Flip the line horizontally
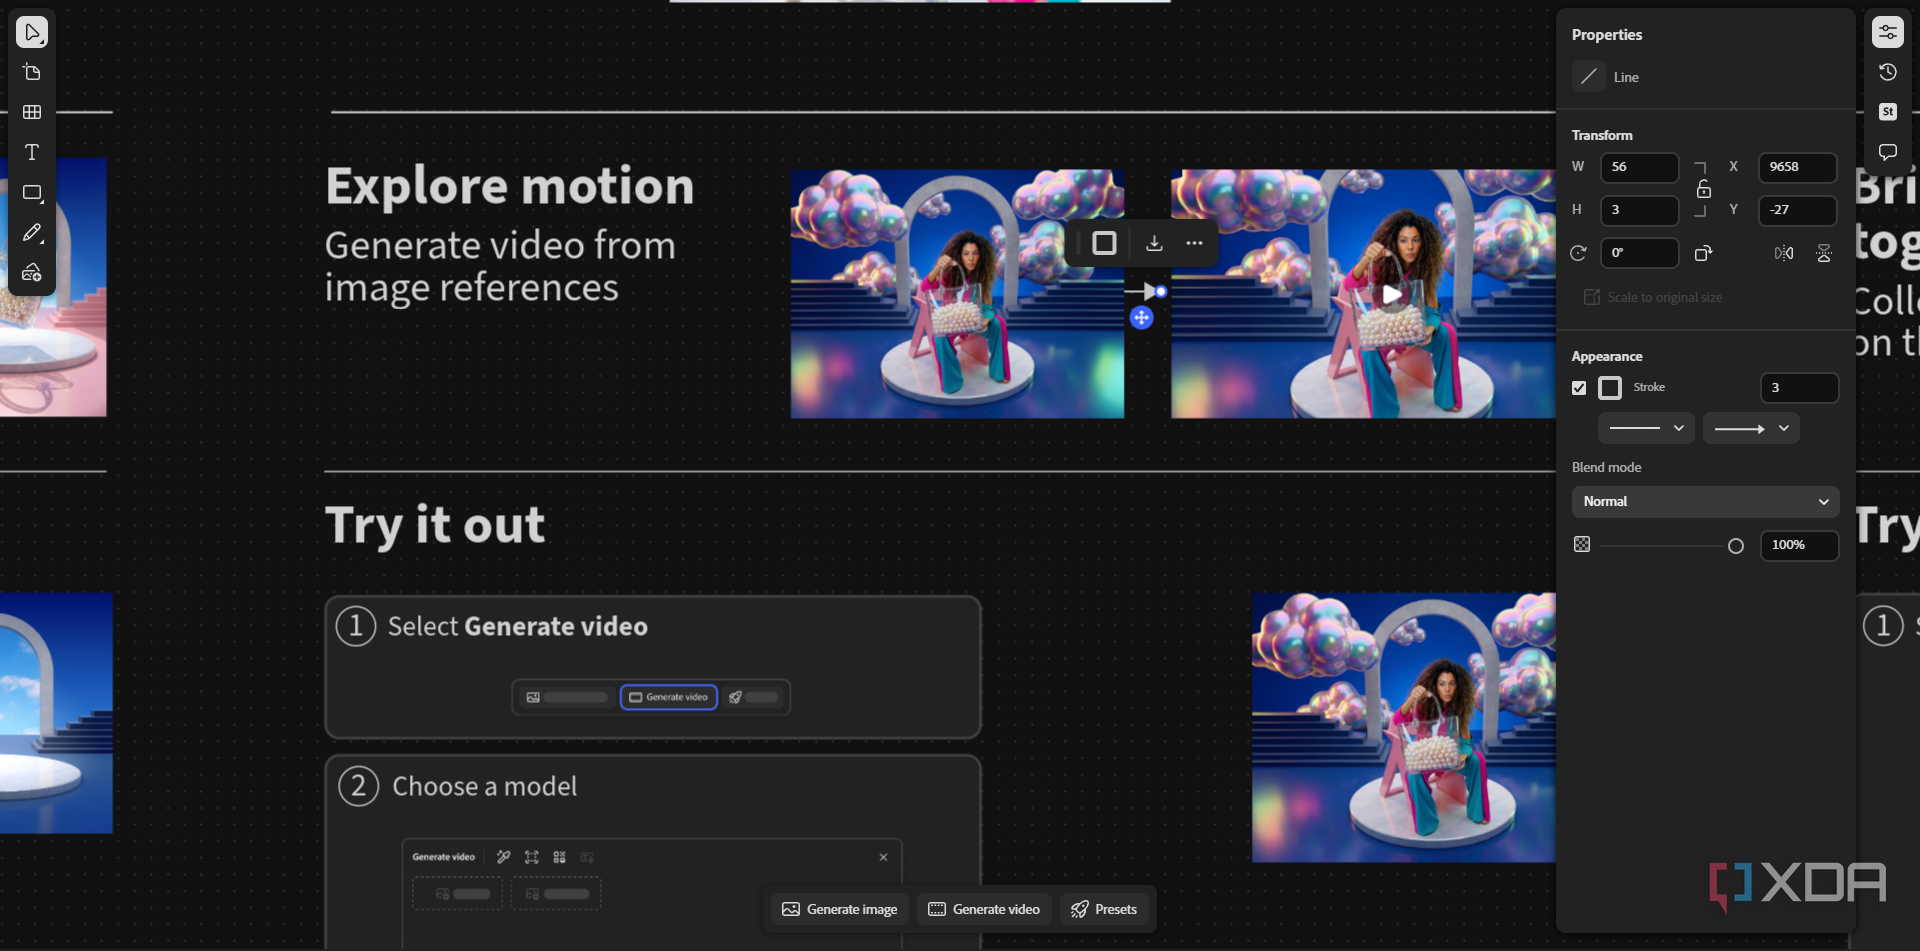 coord(1784,253)
